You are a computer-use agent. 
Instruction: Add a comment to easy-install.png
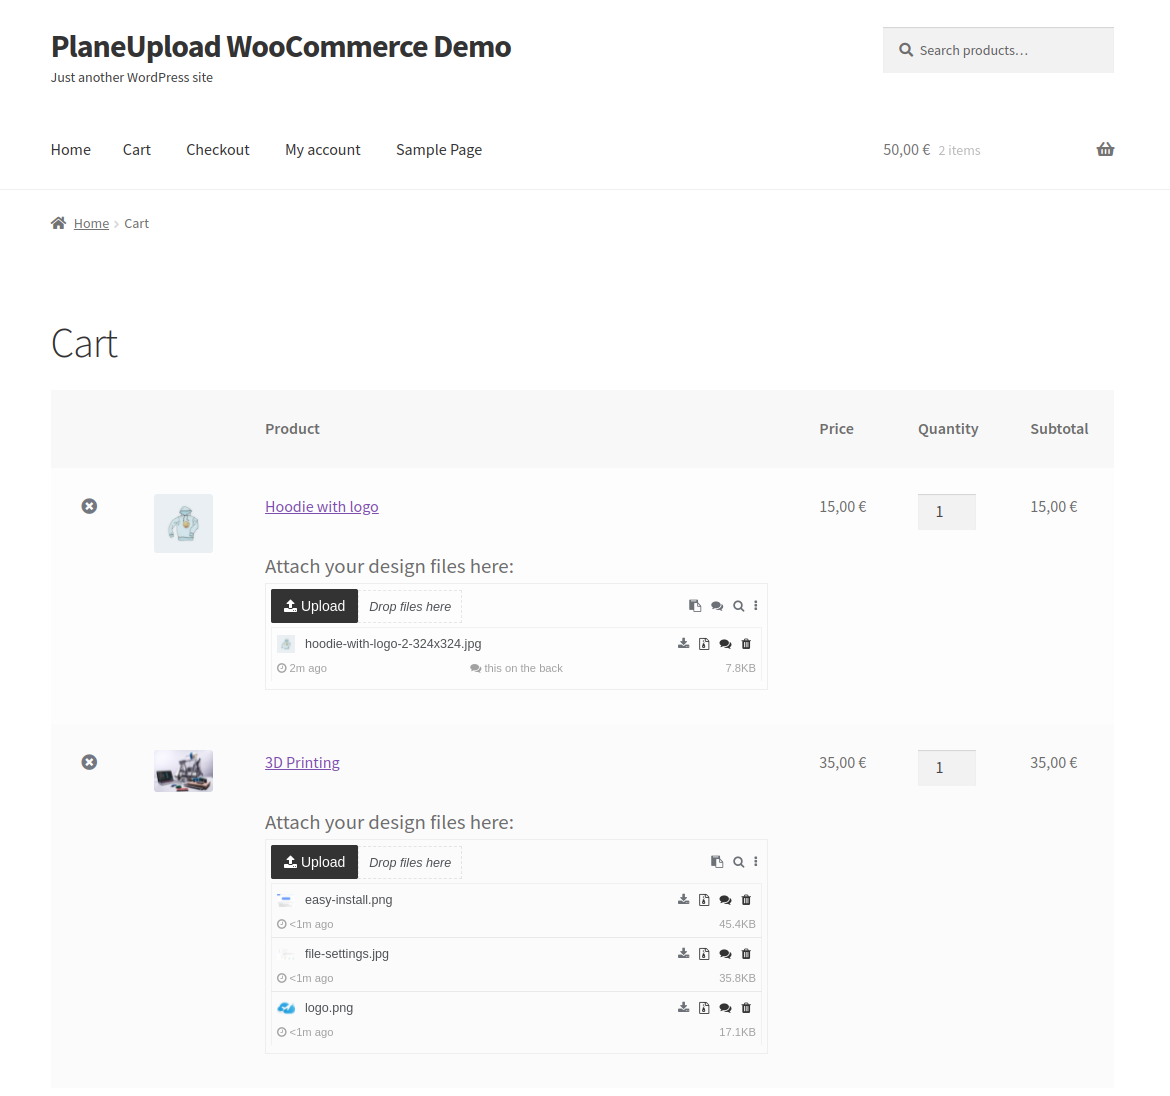pos(725,900)
